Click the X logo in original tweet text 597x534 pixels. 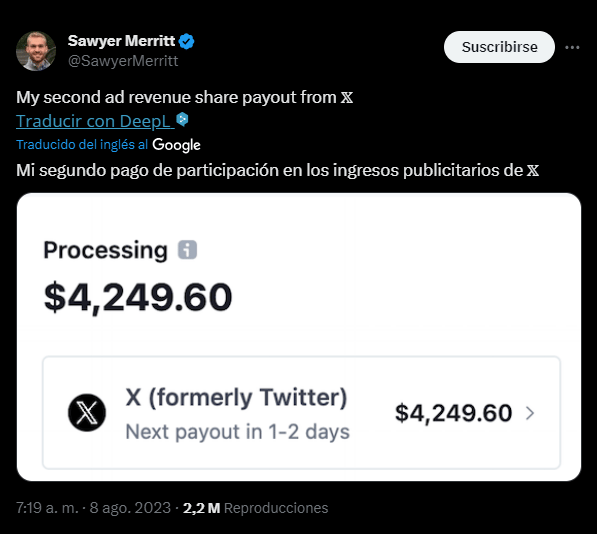coord(346,97)
